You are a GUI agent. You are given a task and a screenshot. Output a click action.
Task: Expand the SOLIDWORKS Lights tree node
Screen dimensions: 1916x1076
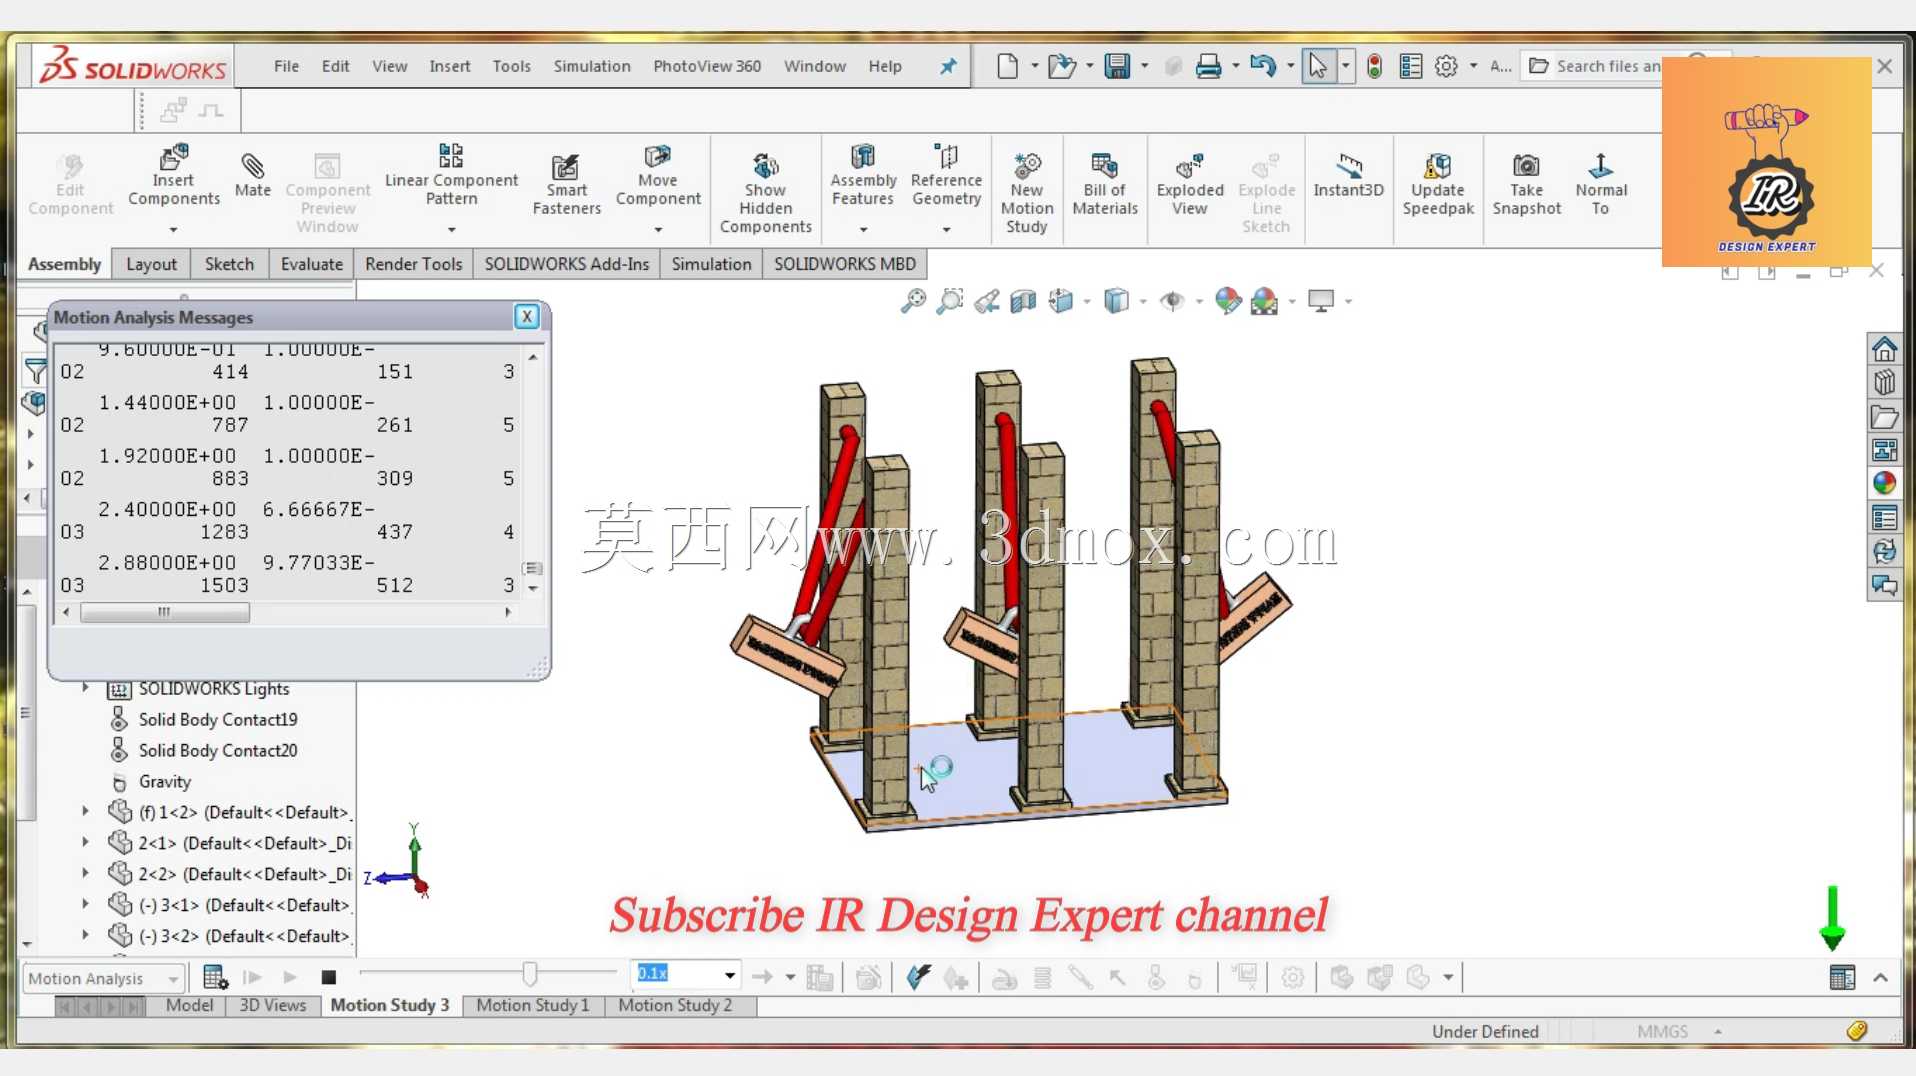click(x=85, y=688)
